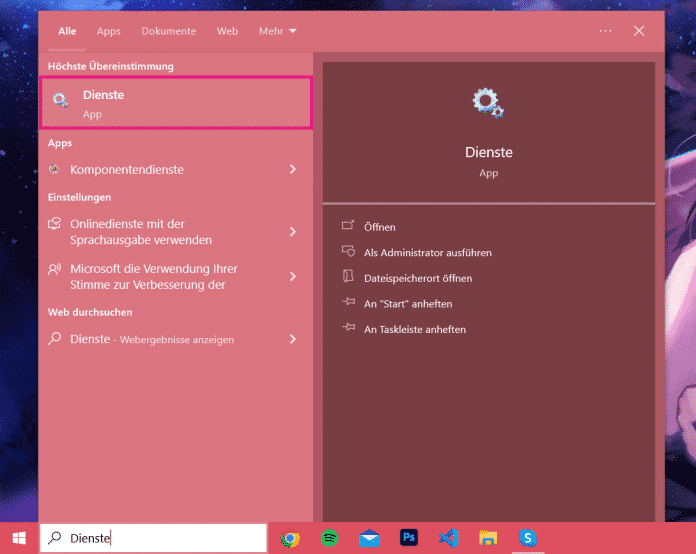Expand Dienste web results arrow
Screen dimensions: 696x554
pyautogui.click(x=293, y=339)
